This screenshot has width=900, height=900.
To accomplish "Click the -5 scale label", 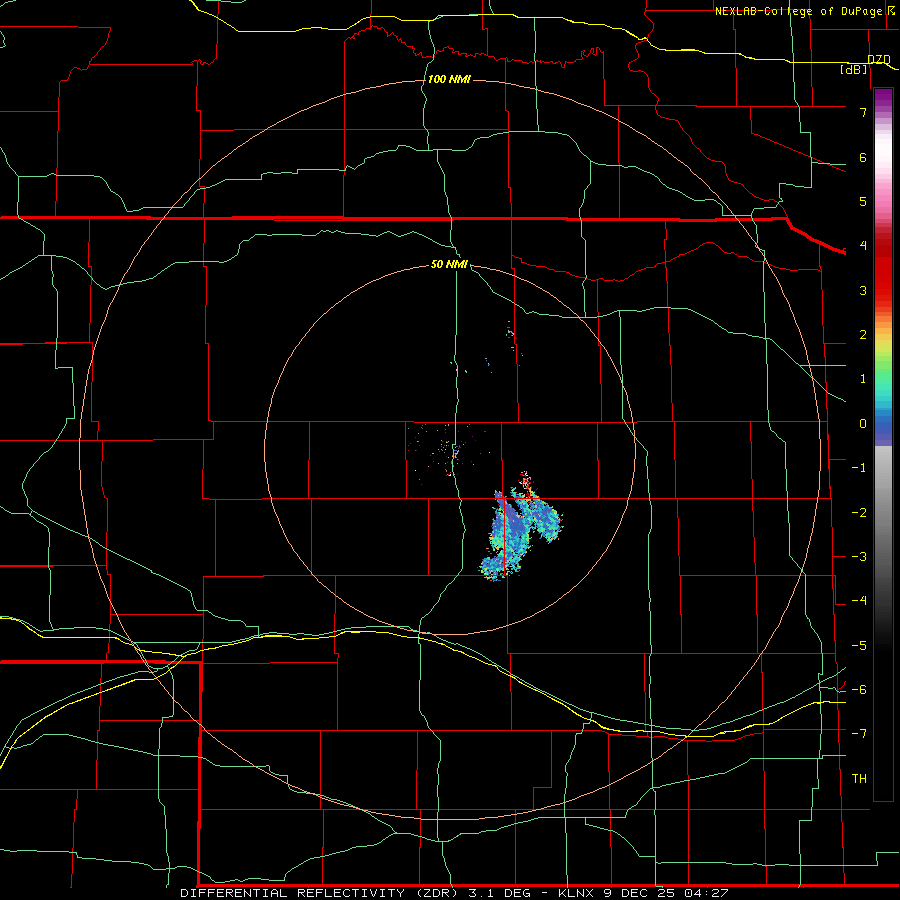I will click(x=859, y=646).
